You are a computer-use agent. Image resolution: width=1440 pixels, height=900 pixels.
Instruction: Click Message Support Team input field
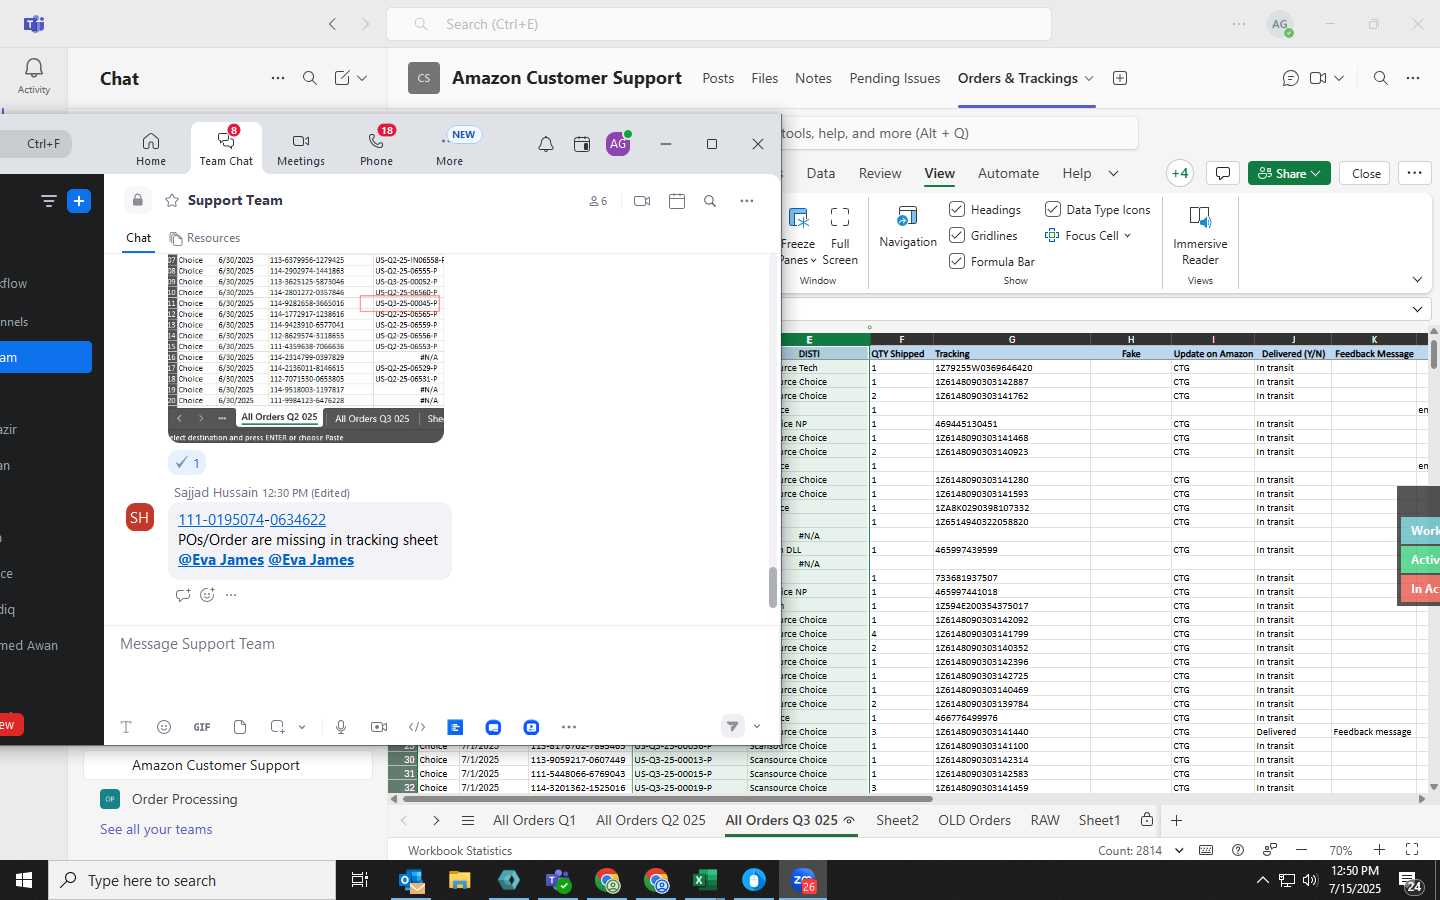pos(440,644)
